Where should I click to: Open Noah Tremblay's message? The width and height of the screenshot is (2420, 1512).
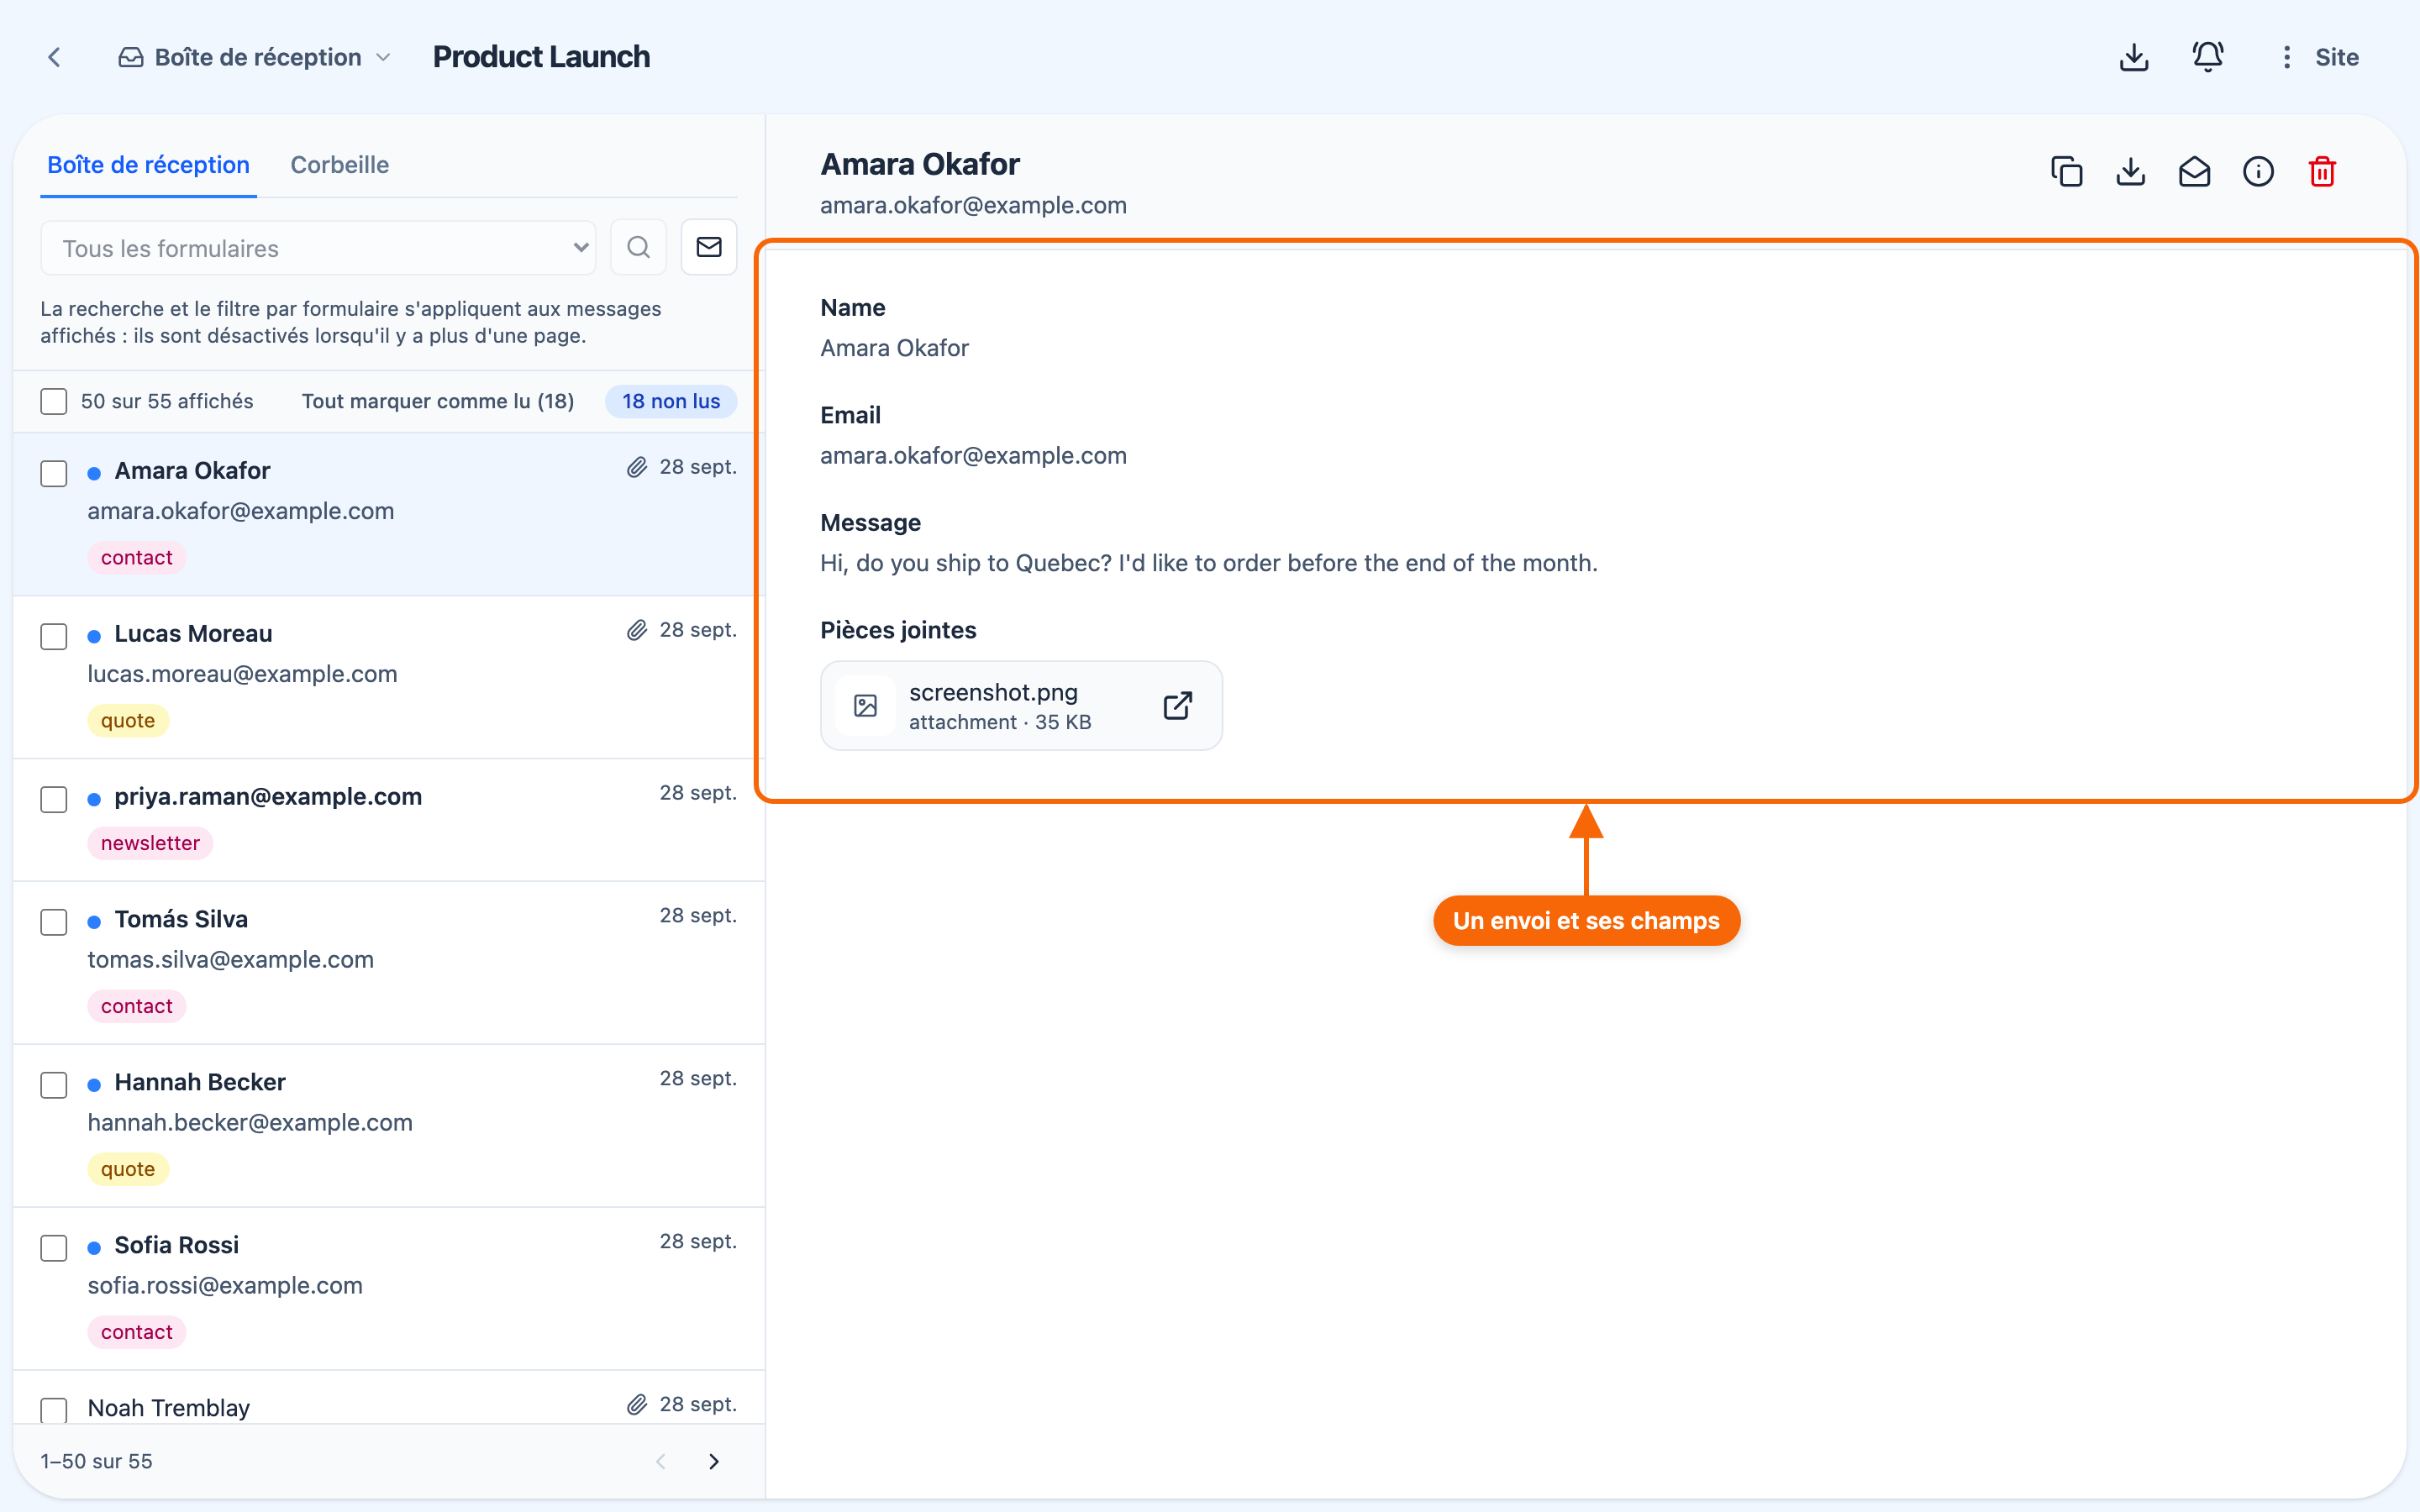389,1398
